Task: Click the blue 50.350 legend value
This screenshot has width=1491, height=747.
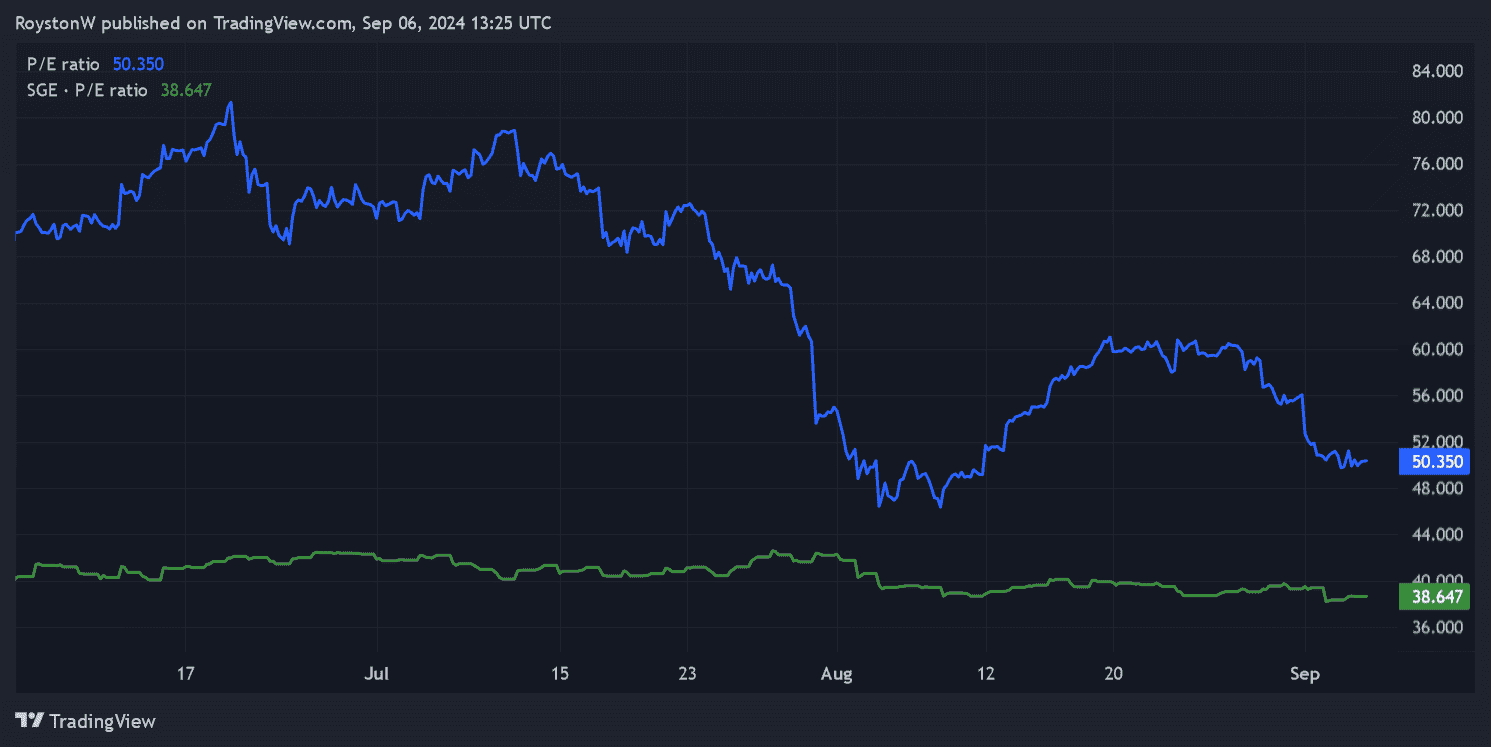Action: (x=137, y=64)
